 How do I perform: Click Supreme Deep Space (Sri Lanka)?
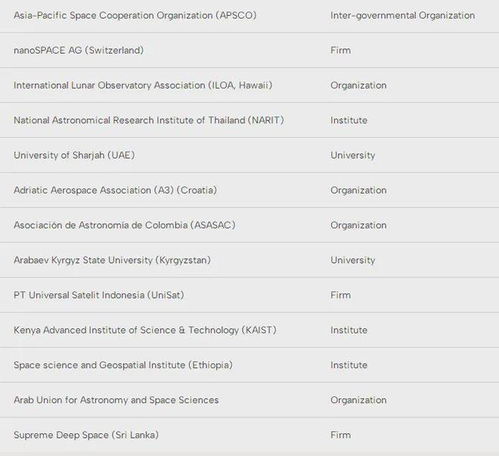click(x=86, y=435)
